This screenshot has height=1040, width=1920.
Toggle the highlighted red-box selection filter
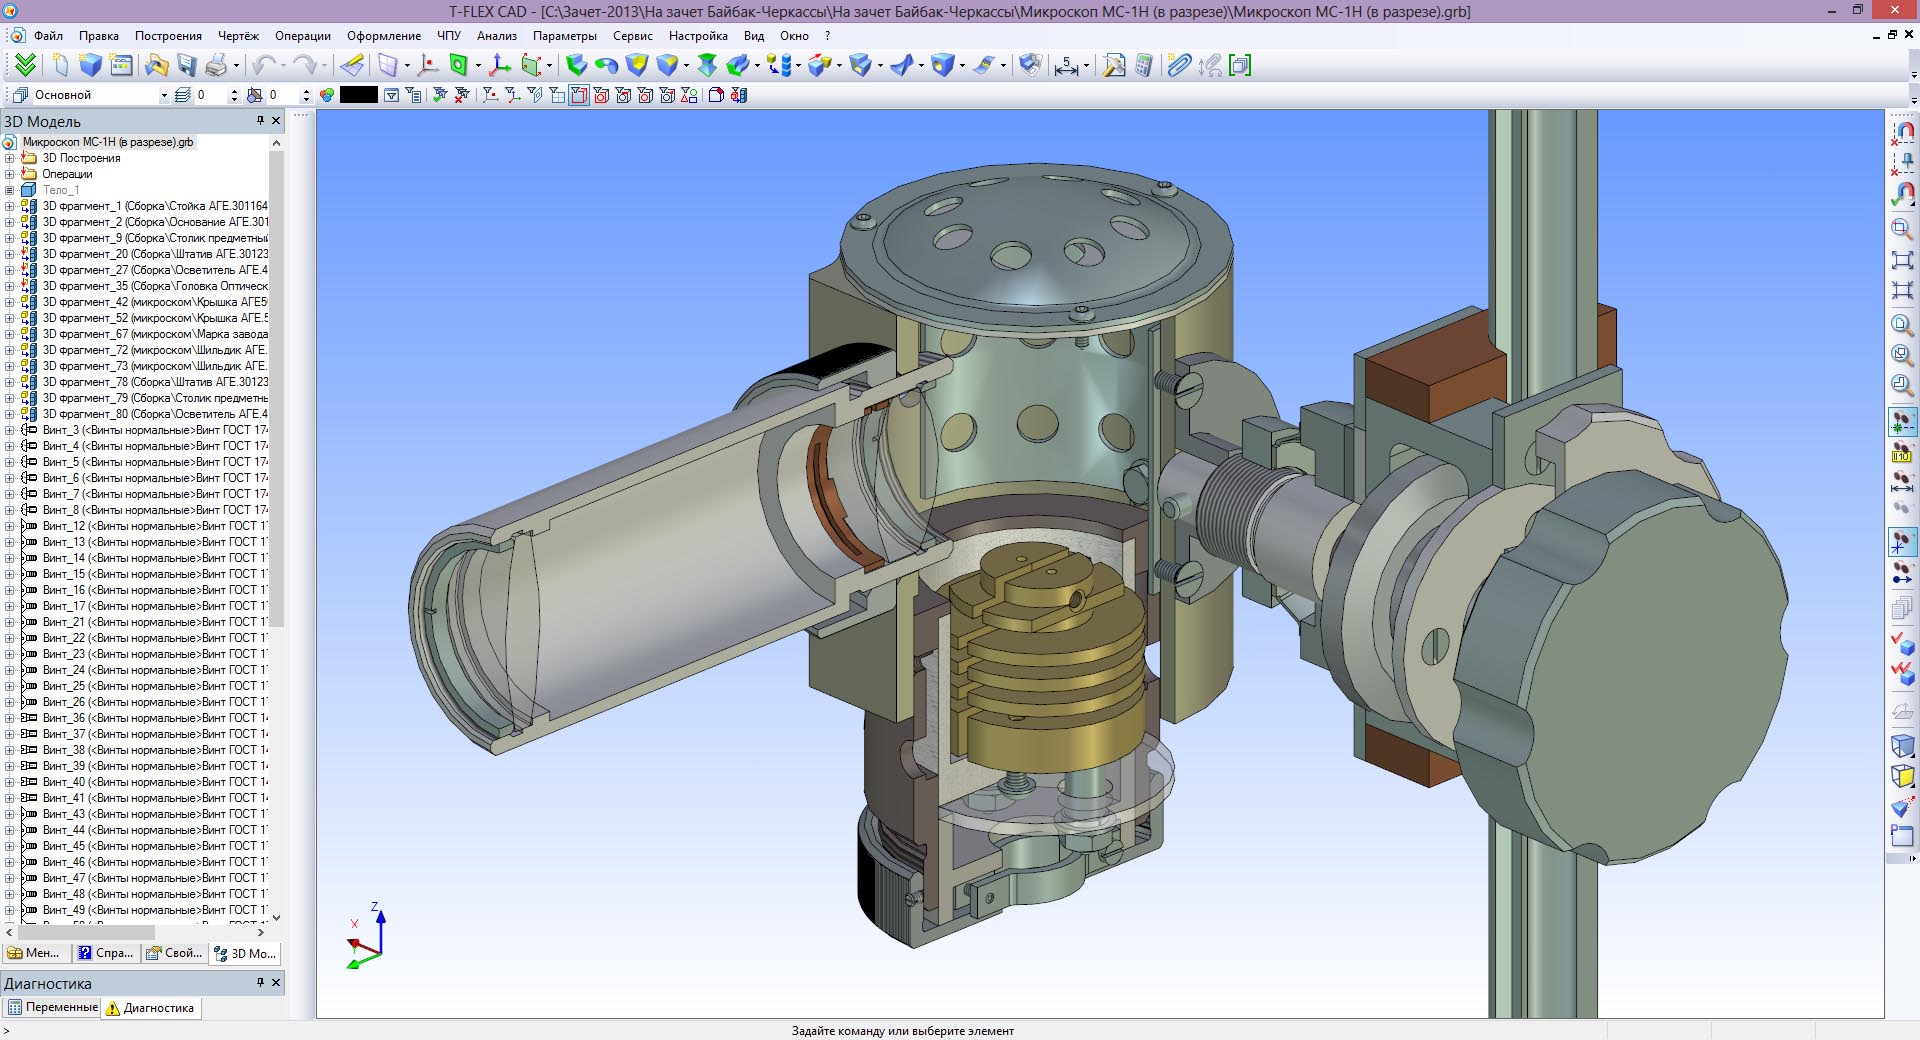(579, 95)
